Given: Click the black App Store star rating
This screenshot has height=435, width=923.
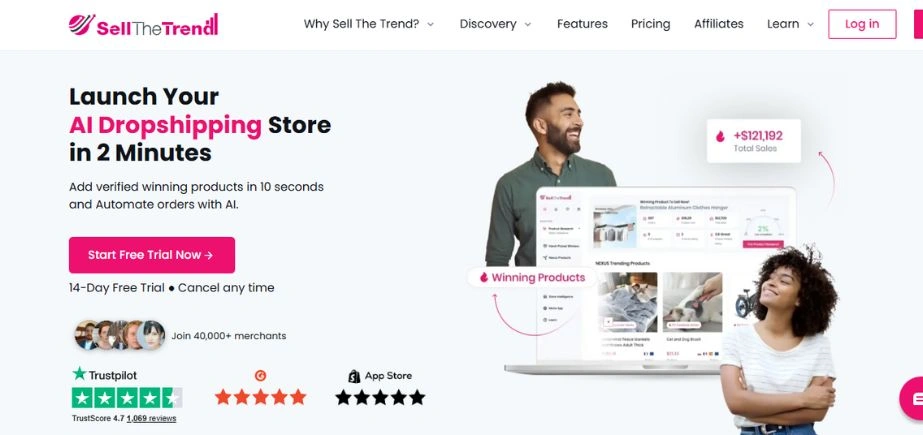Looking at the screenshot, I should point(380,397).
